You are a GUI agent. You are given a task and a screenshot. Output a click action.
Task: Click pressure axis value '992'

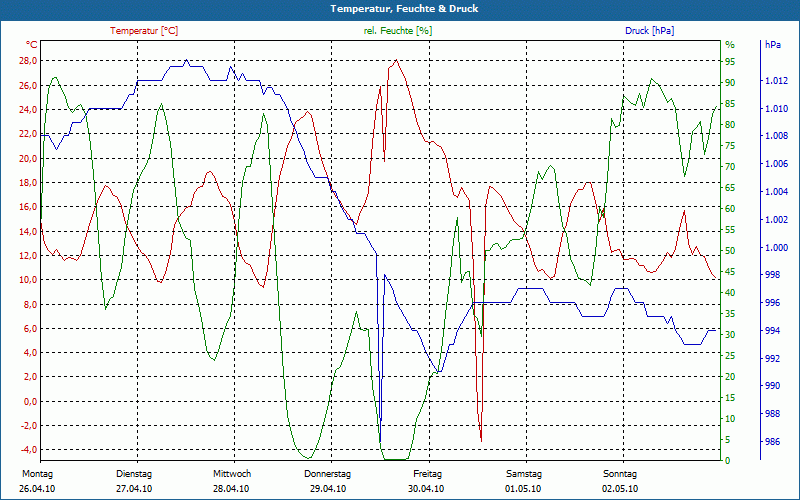coord(772,359)
